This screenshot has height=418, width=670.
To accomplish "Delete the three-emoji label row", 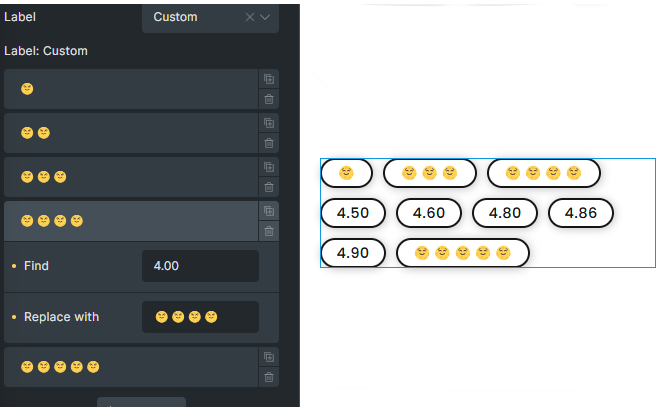I will 269,187.
